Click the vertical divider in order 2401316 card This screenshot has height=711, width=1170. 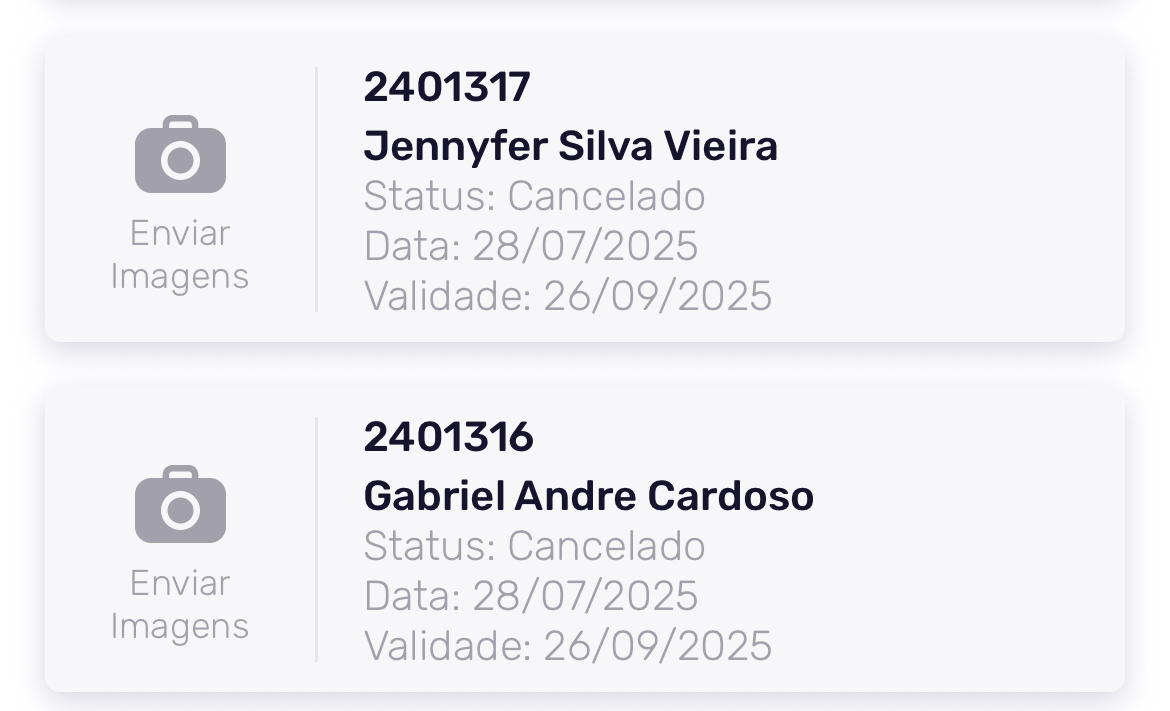click(x=316, y=540)
